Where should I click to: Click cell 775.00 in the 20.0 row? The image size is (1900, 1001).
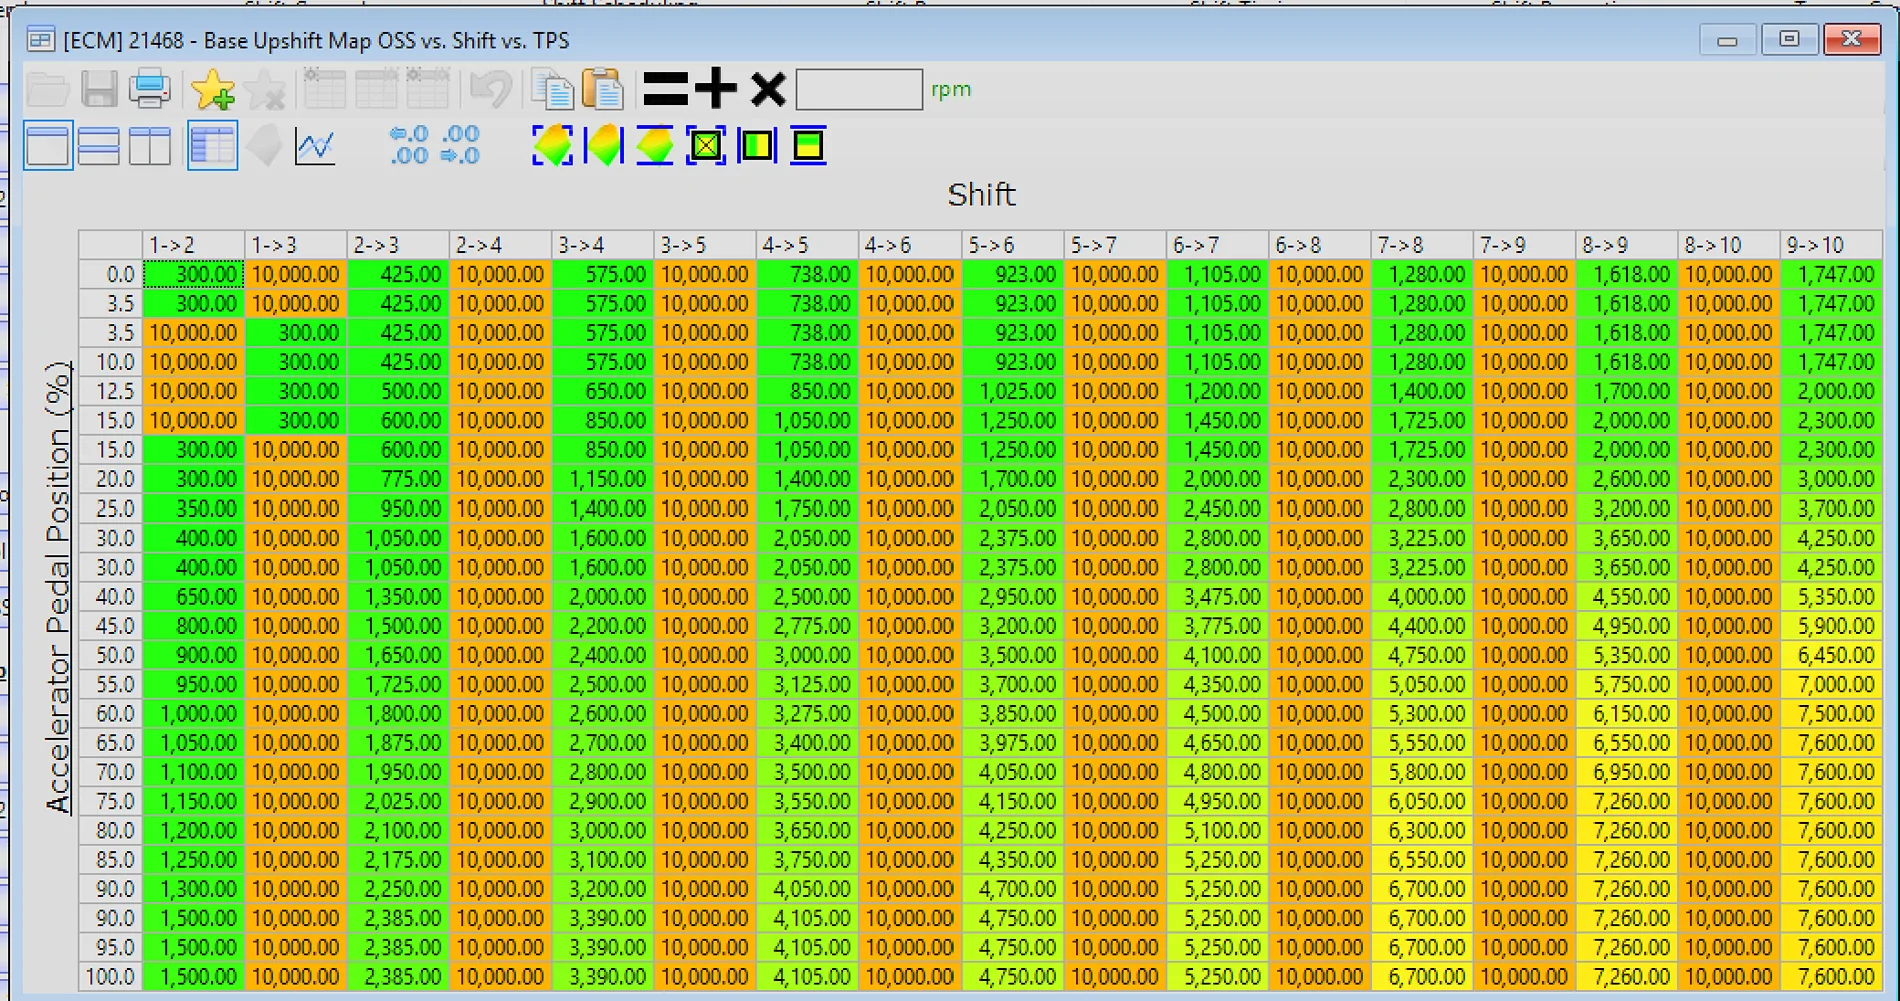pos(398,479)
